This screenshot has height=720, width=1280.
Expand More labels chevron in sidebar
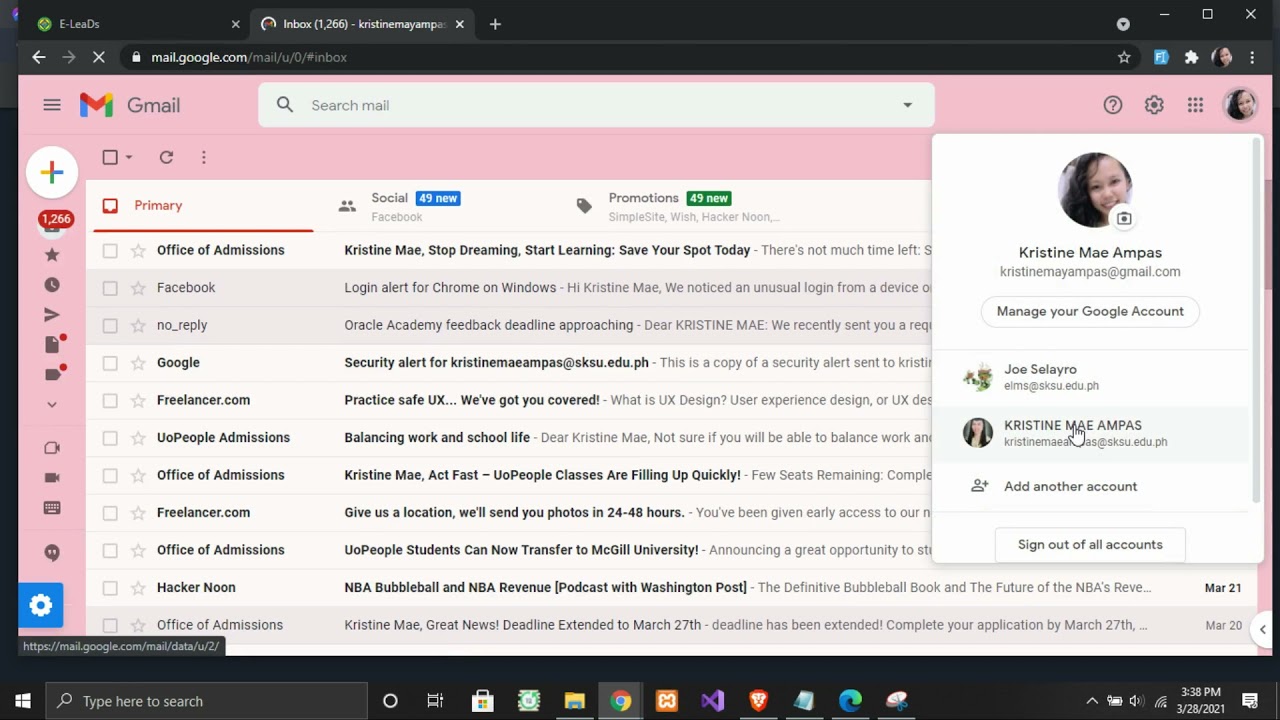coord(52,405)
